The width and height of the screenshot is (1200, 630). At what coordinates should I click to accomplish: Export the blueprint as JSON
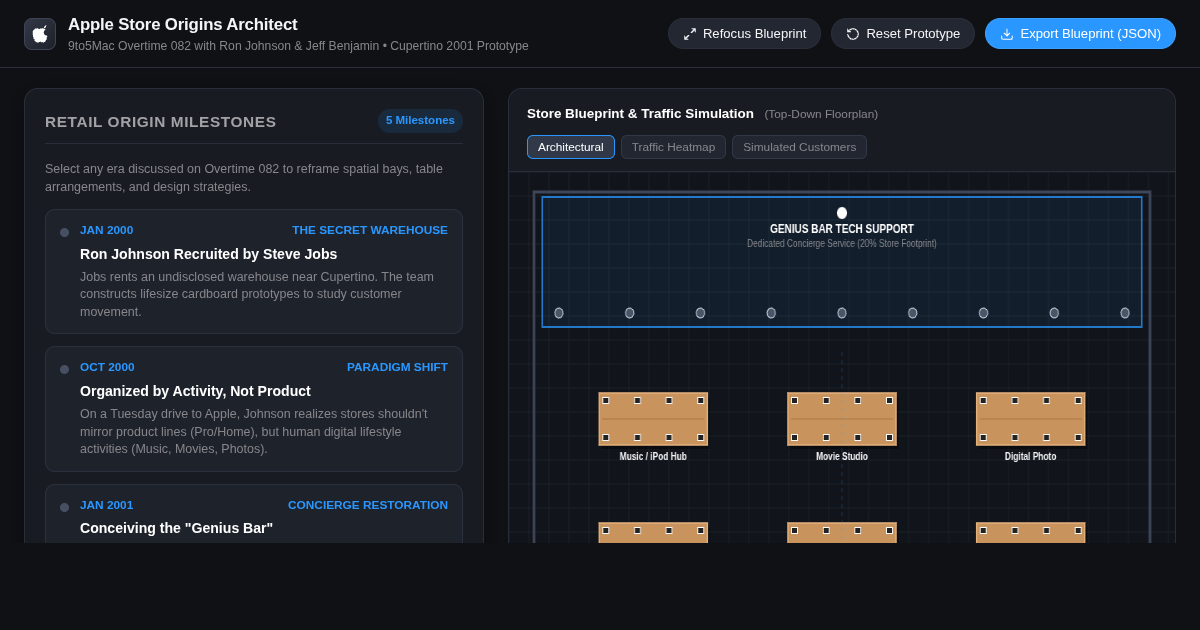click(x=1080, y=33)
